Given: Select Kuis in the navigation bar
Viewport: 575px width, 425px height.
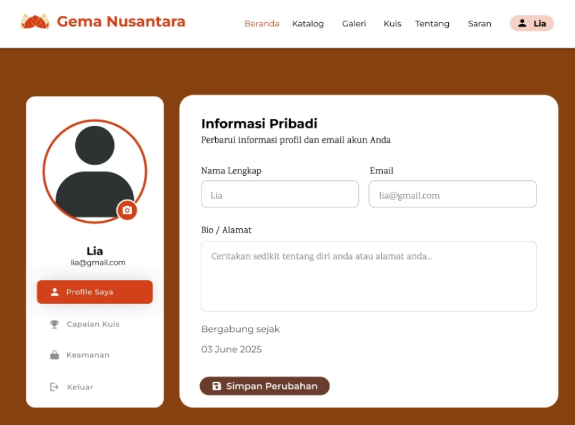Looking at the screenshot, I should click(392, 24).
